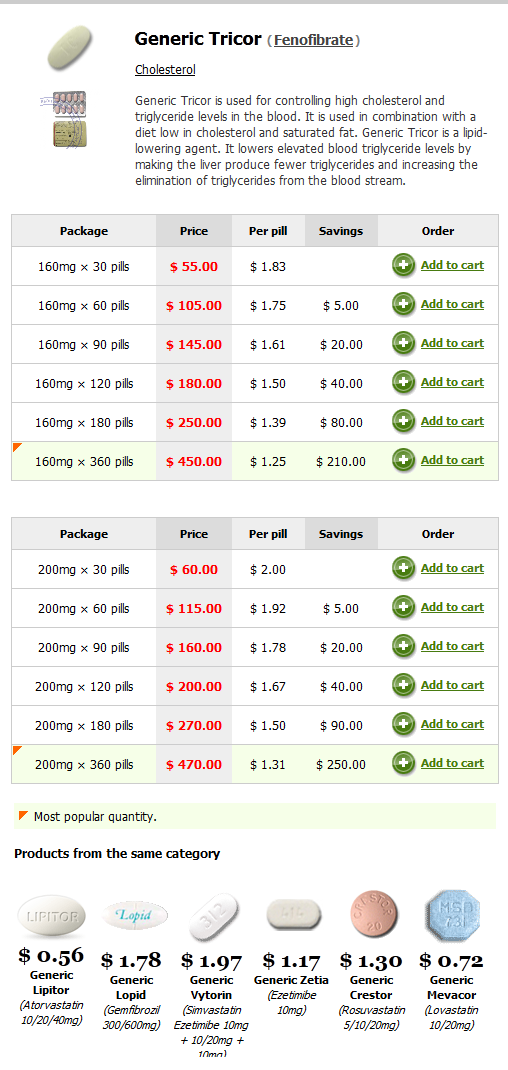
Task: Open the Generic Lipitor pill image
Action: 51,916
